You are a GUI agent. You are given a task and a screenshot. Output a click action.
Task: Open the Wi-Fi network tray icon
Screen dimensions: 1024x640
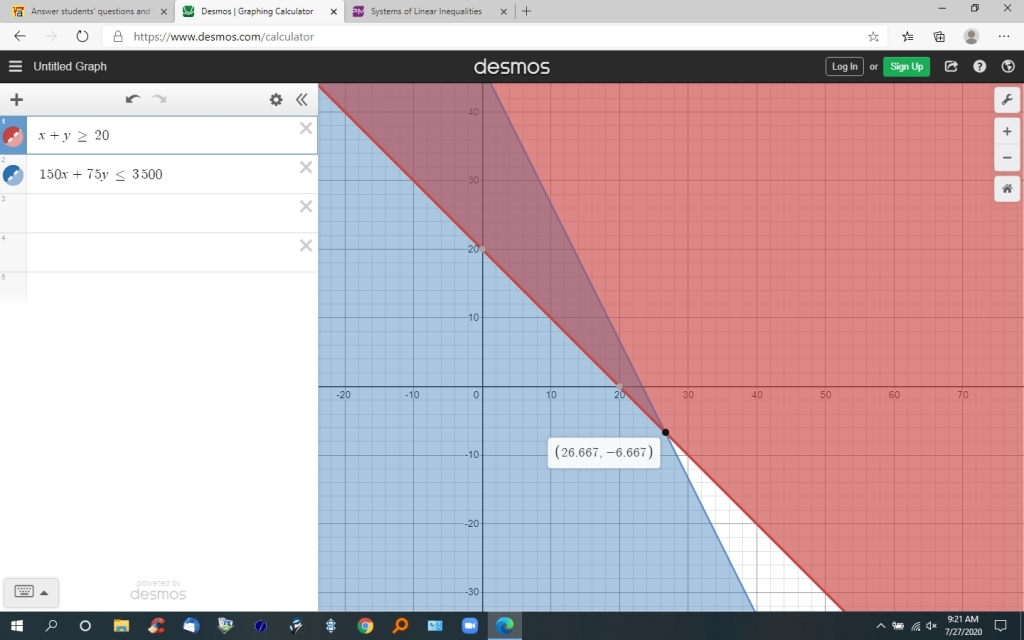click(x=916, y=626)
